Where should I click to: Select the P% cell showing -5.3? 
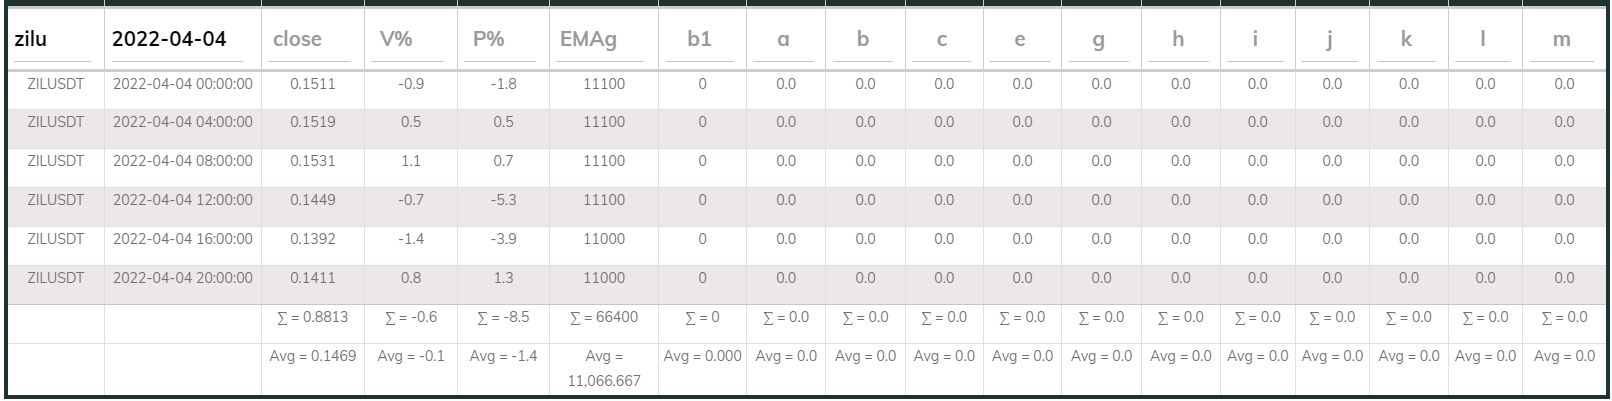pyautogui.click(x=504, y=200)
